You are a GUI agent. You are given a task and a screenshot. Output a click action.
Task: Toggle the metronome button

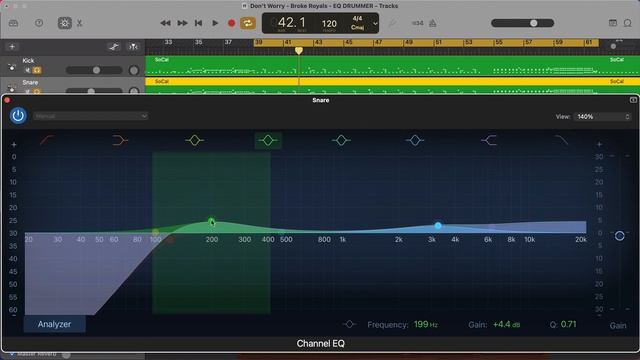coord(433,23)
